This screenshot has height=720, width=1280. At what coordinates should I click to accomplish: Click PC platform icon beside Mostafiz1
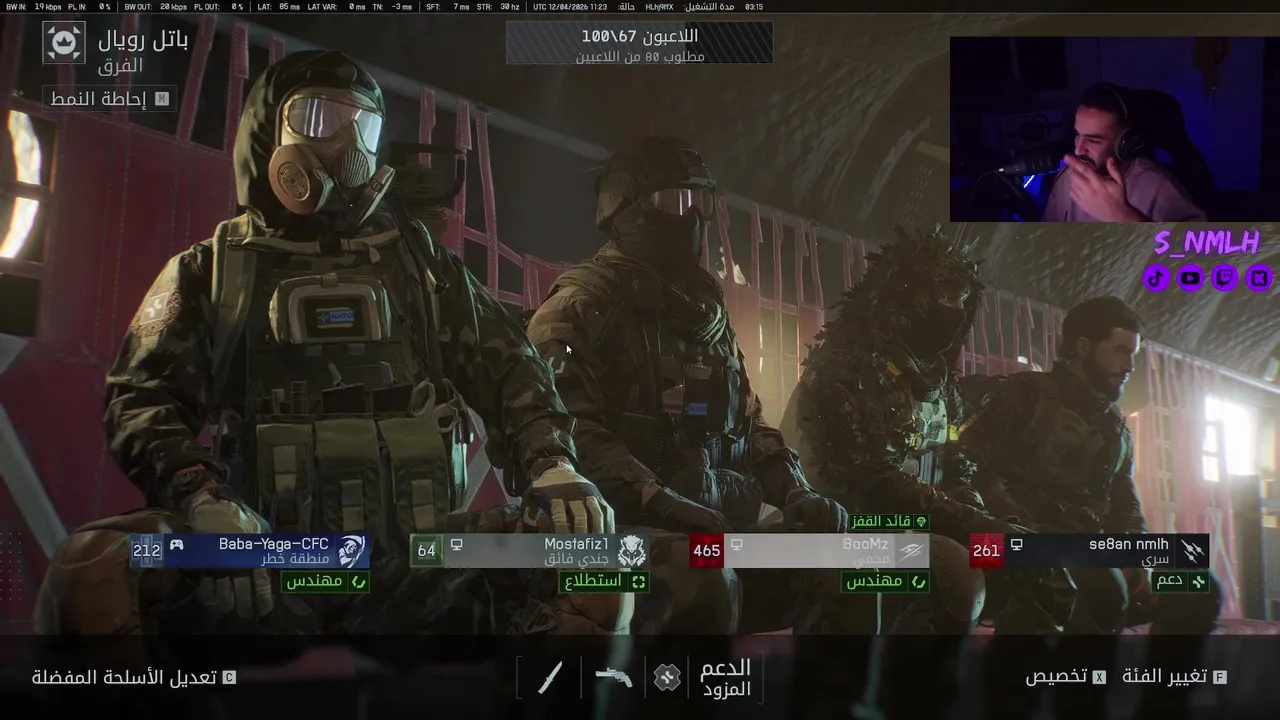point(456,545)
